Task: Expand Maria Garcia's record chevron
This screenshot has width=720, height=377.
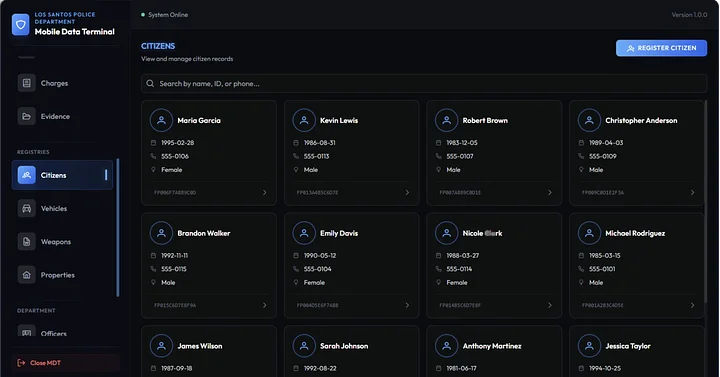Action: click(x=264, y=192)
